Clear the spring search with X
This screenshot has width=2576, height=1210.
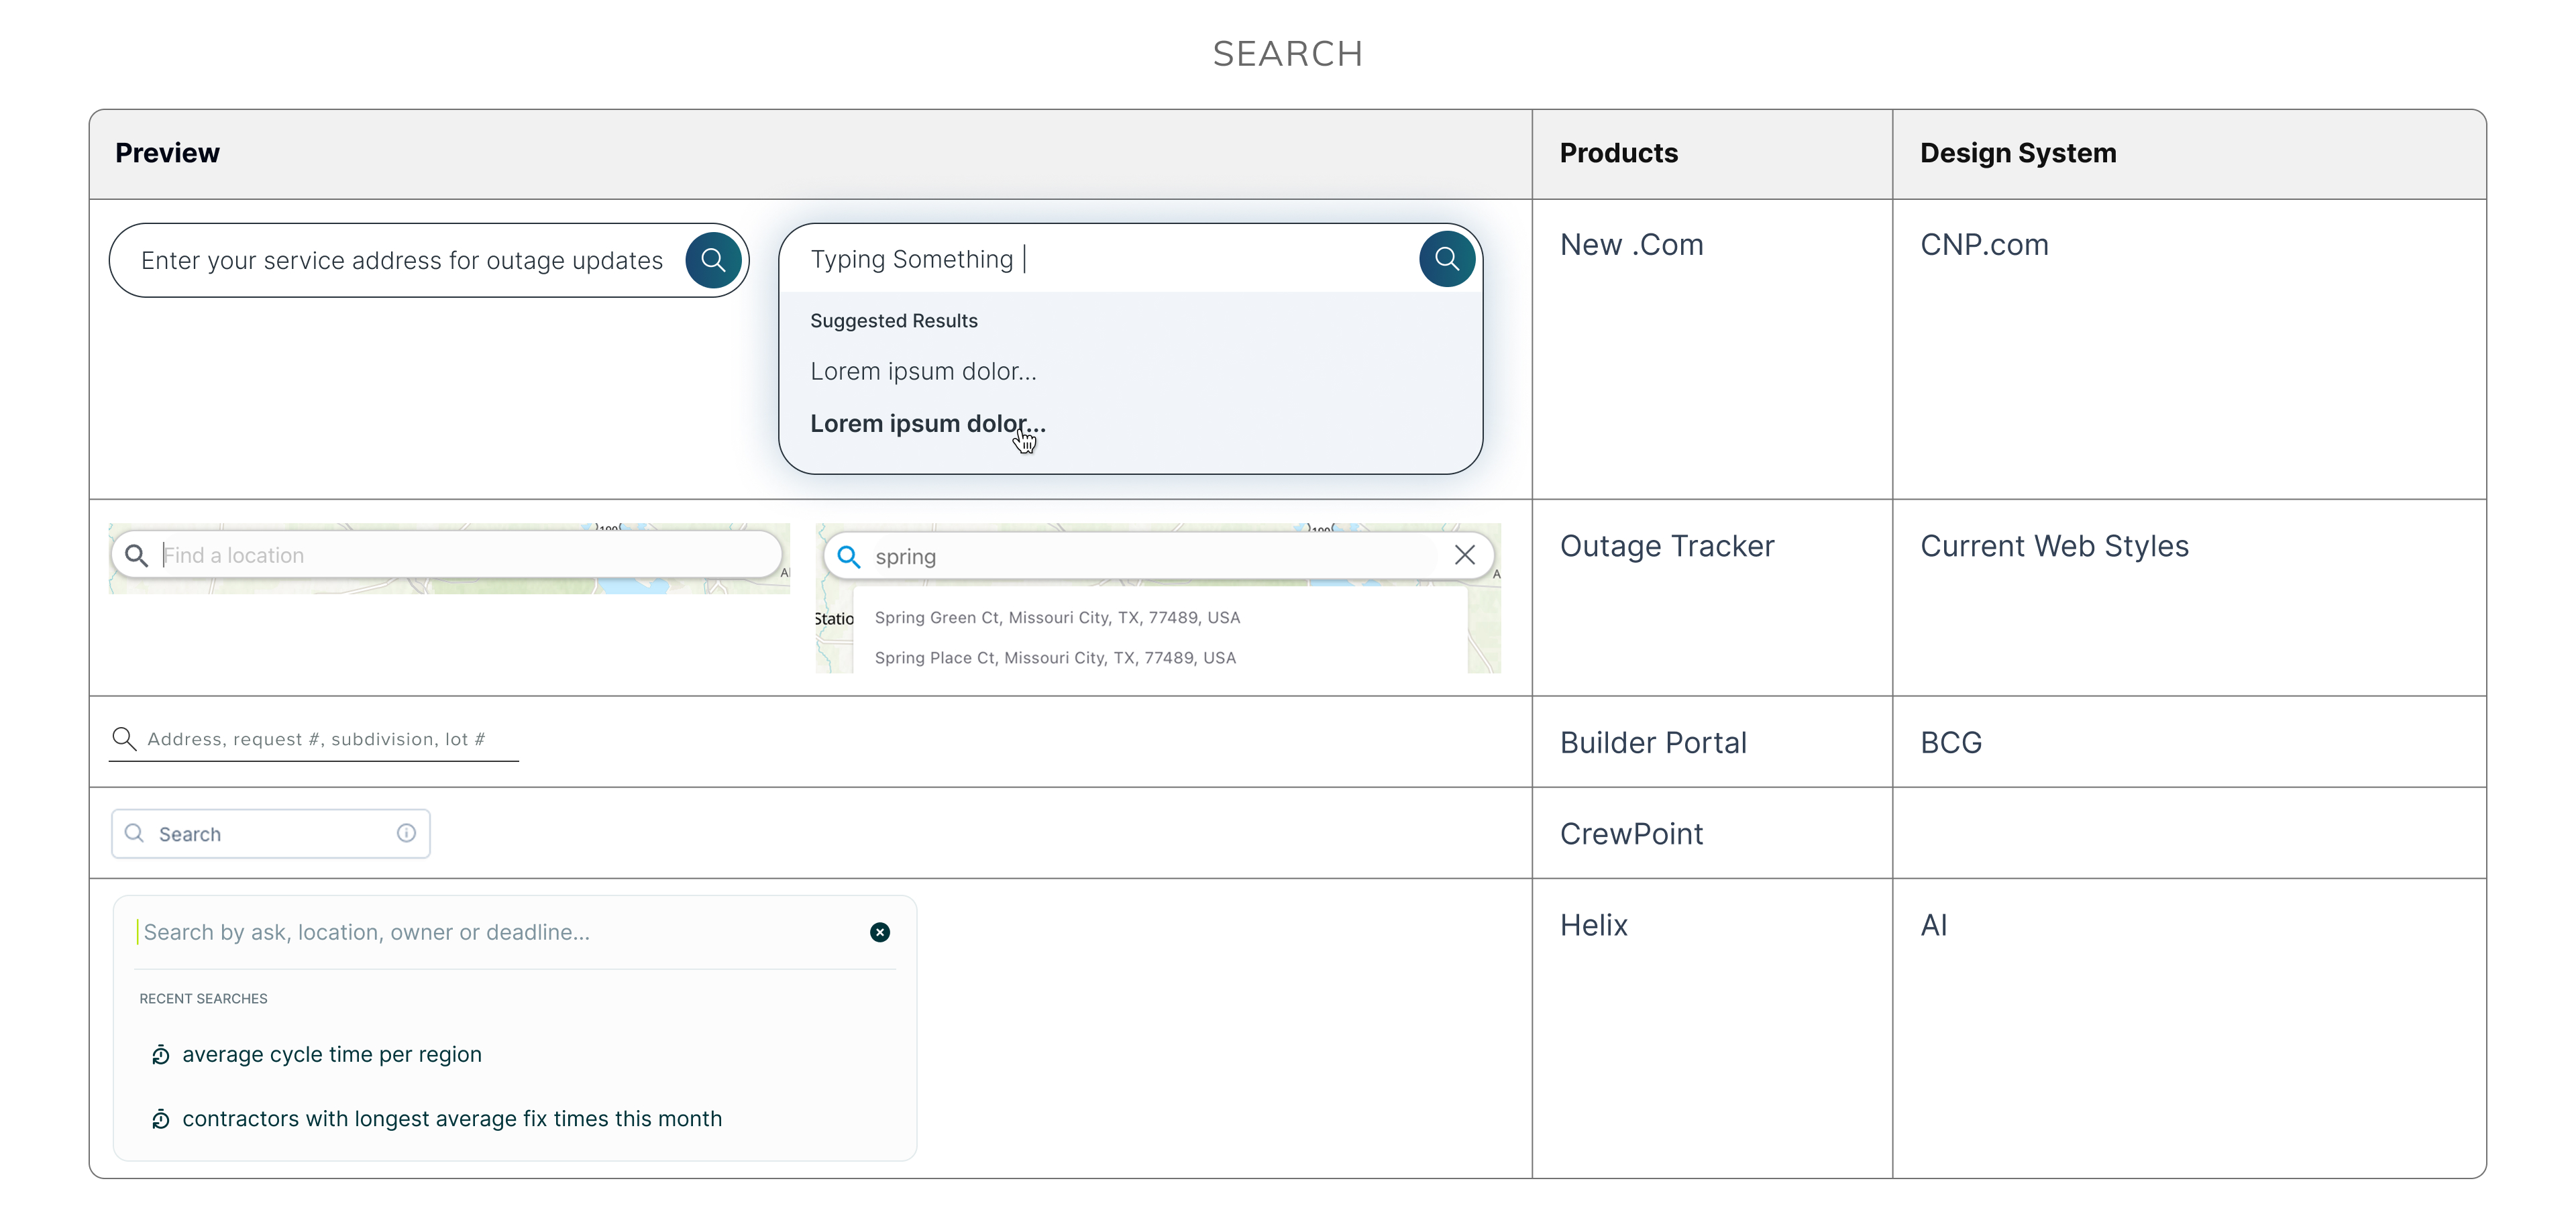tap(1464, 555)
